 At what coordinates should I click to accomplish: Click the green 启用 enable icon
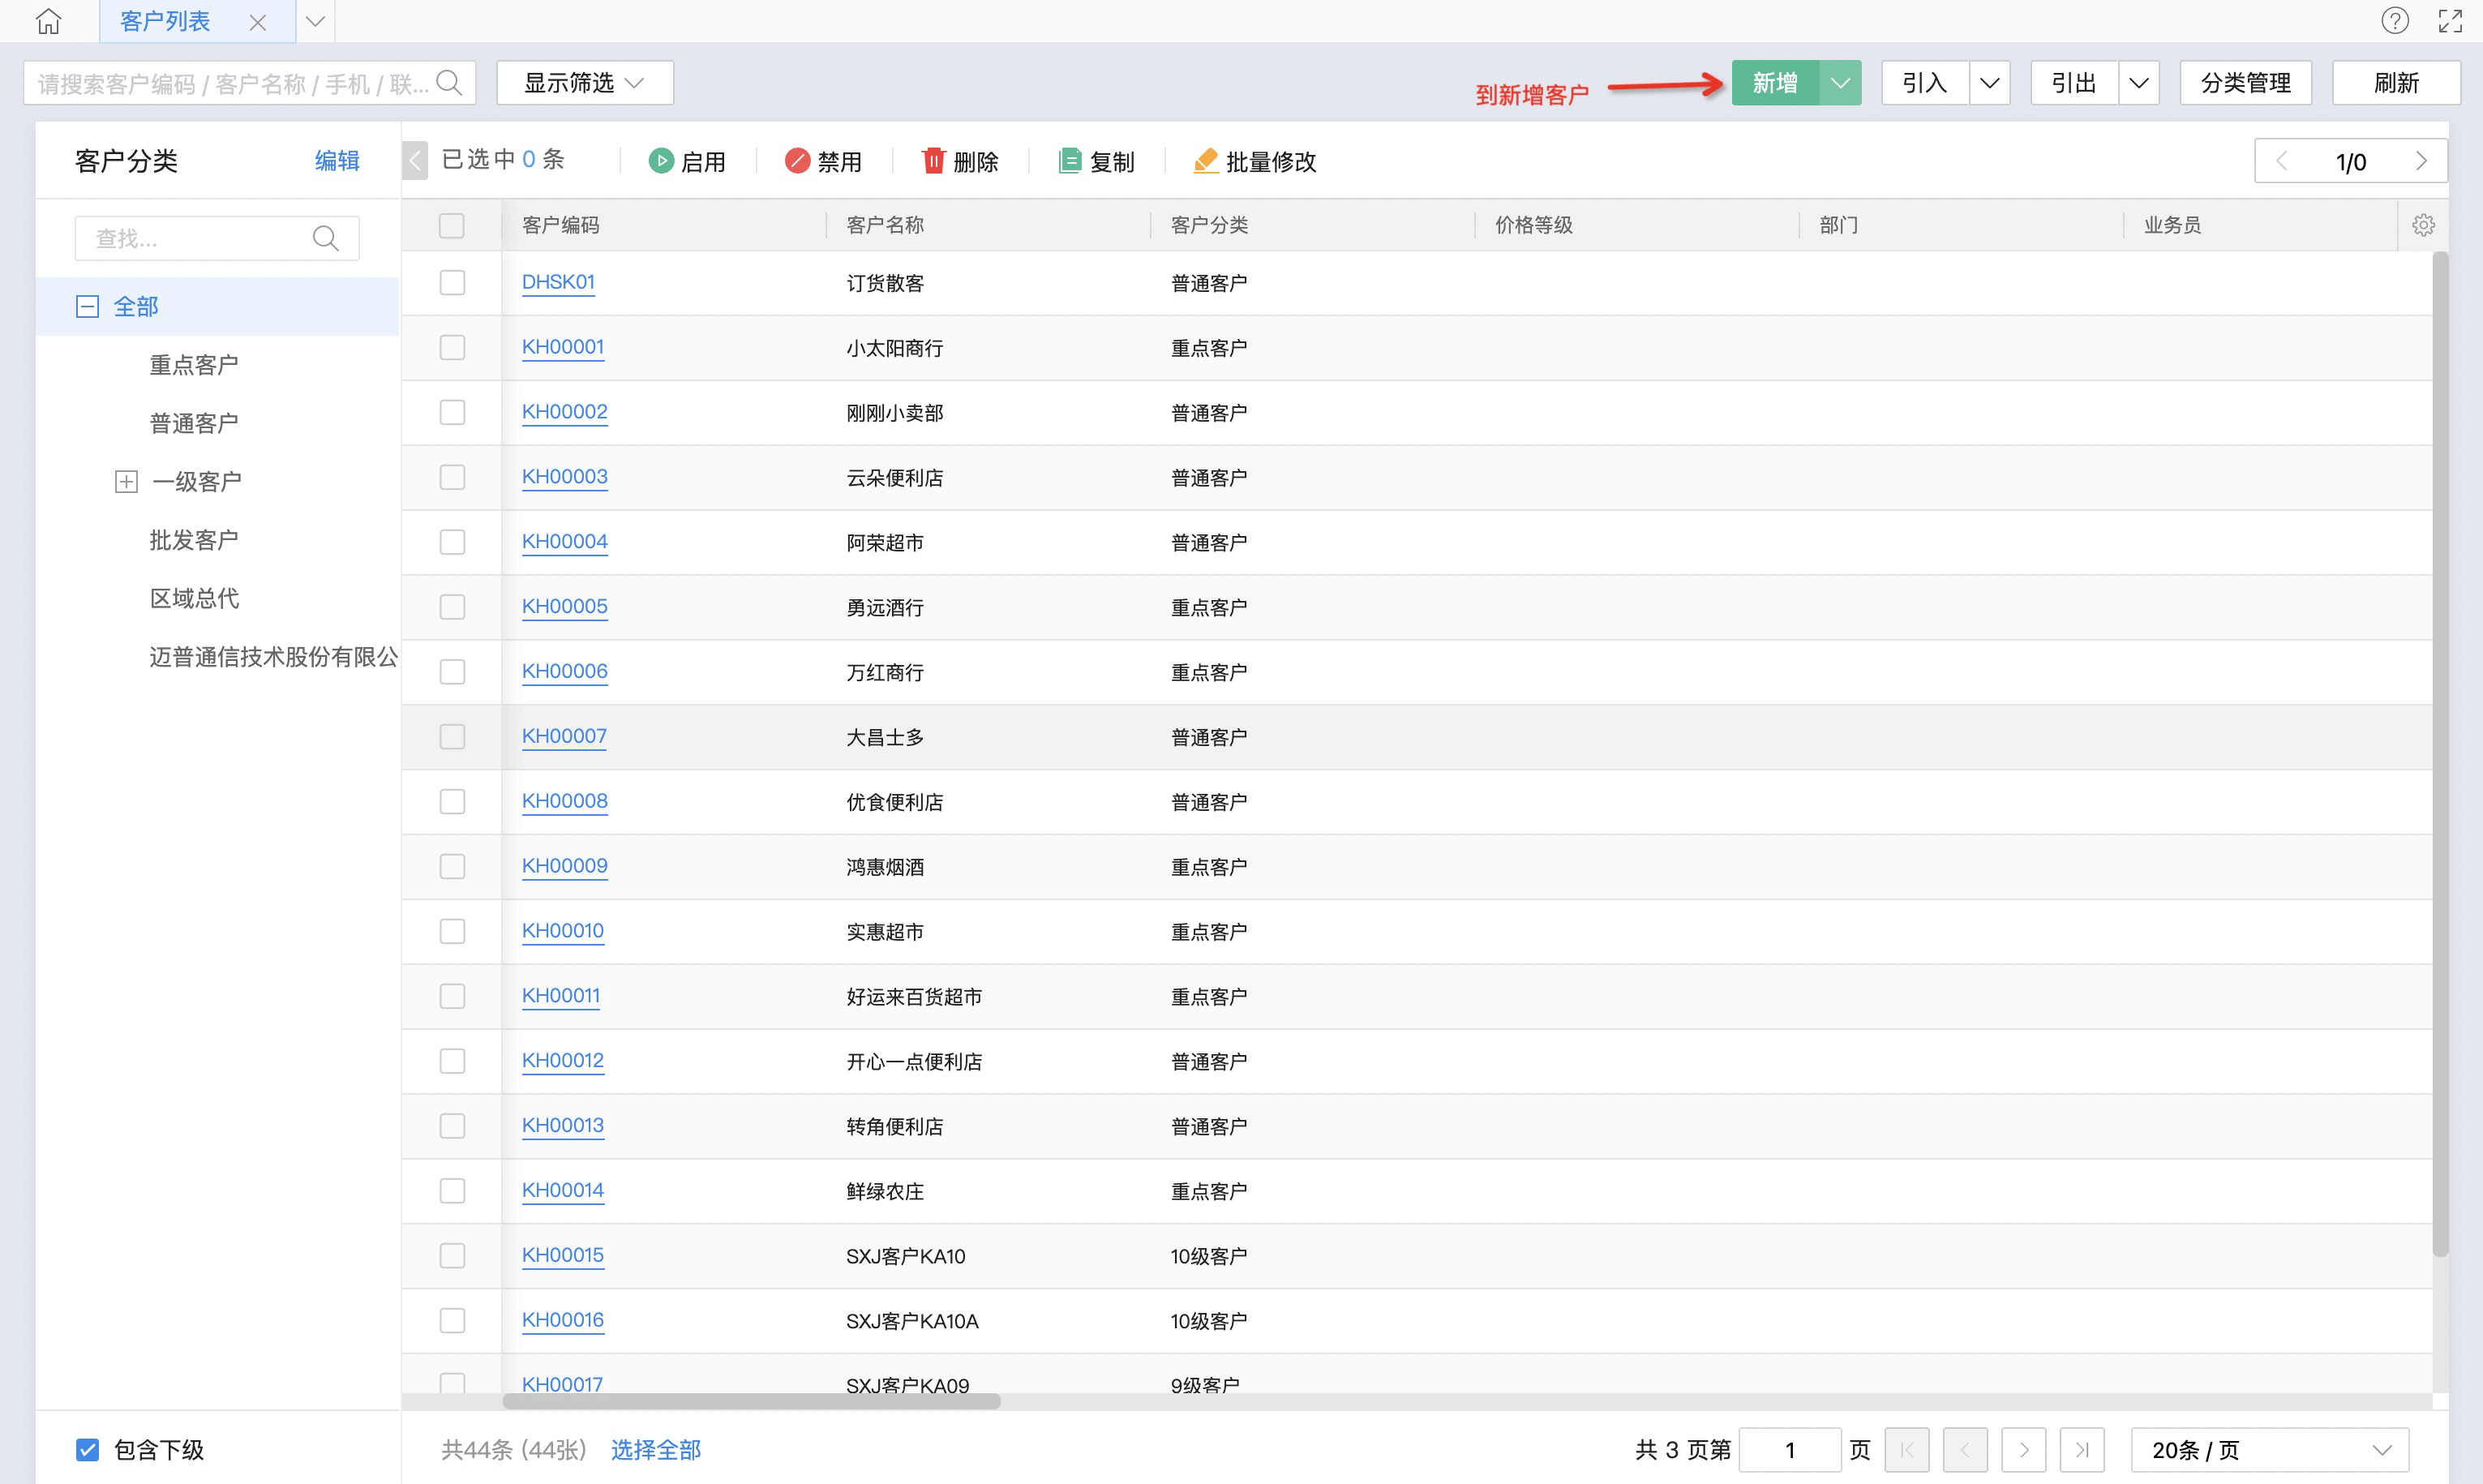click(661, 161)
